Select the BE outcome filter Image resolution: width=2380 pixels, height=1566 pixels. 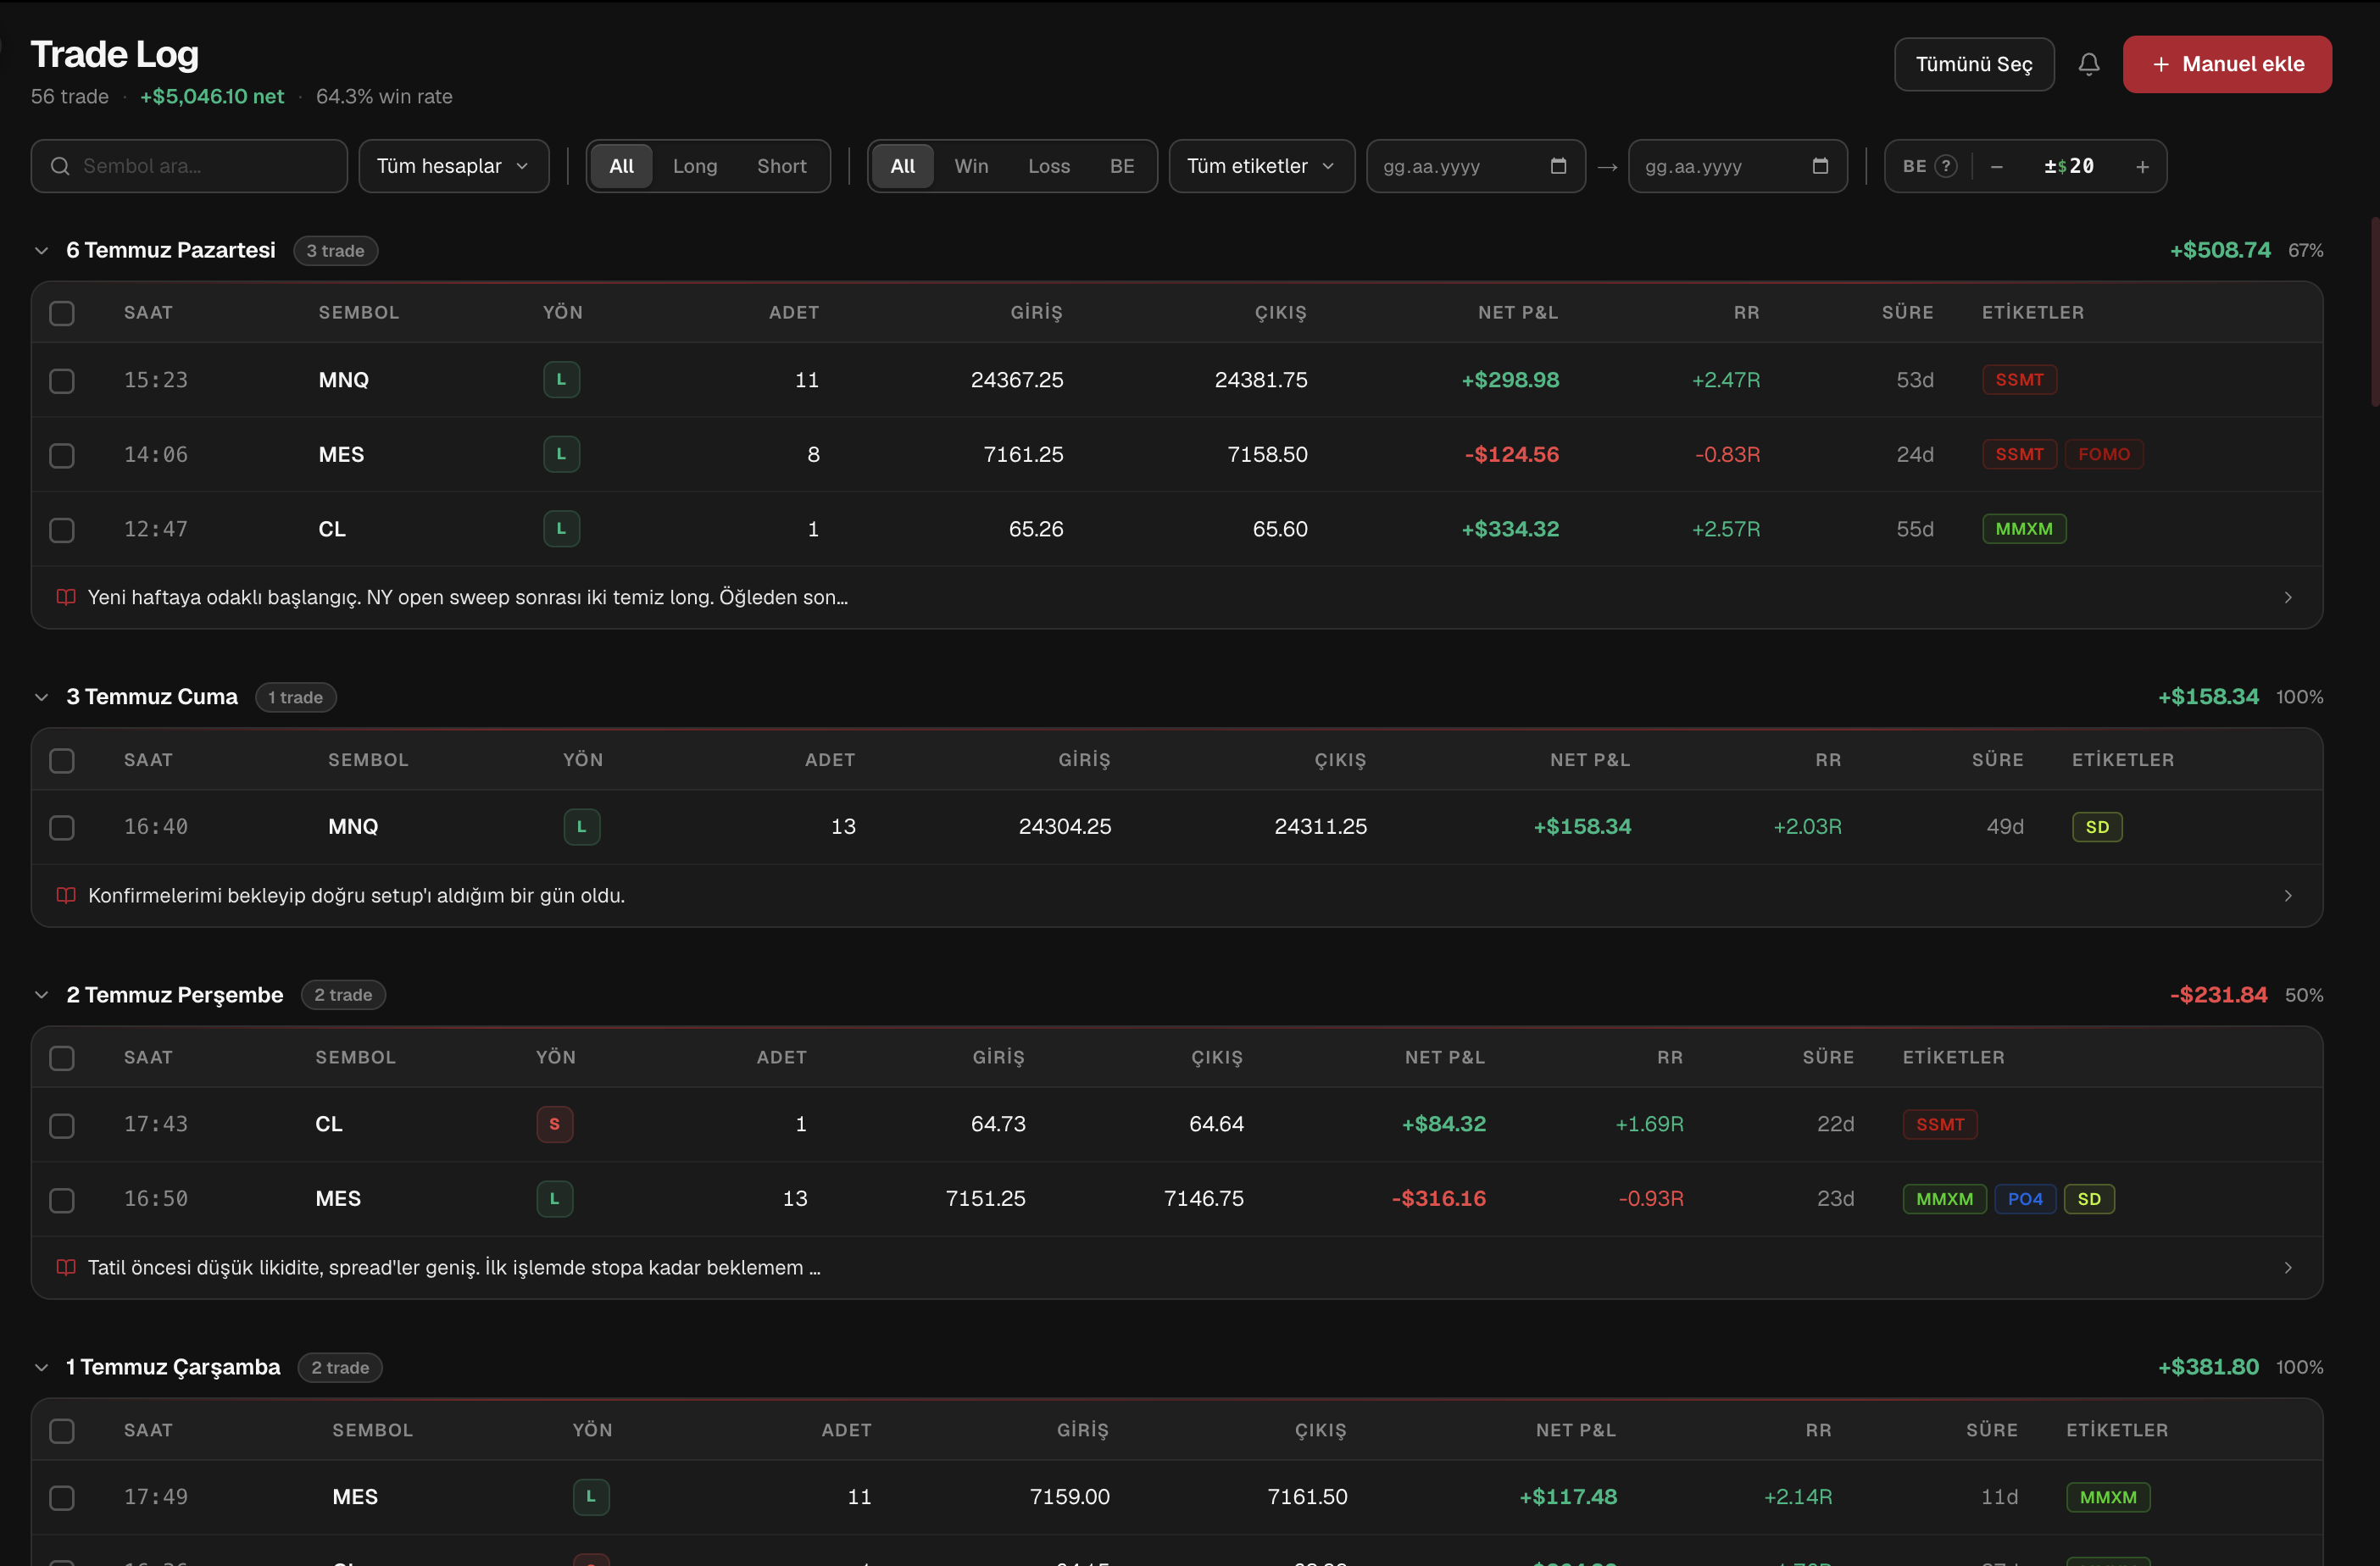click(x=1122, y=166)
